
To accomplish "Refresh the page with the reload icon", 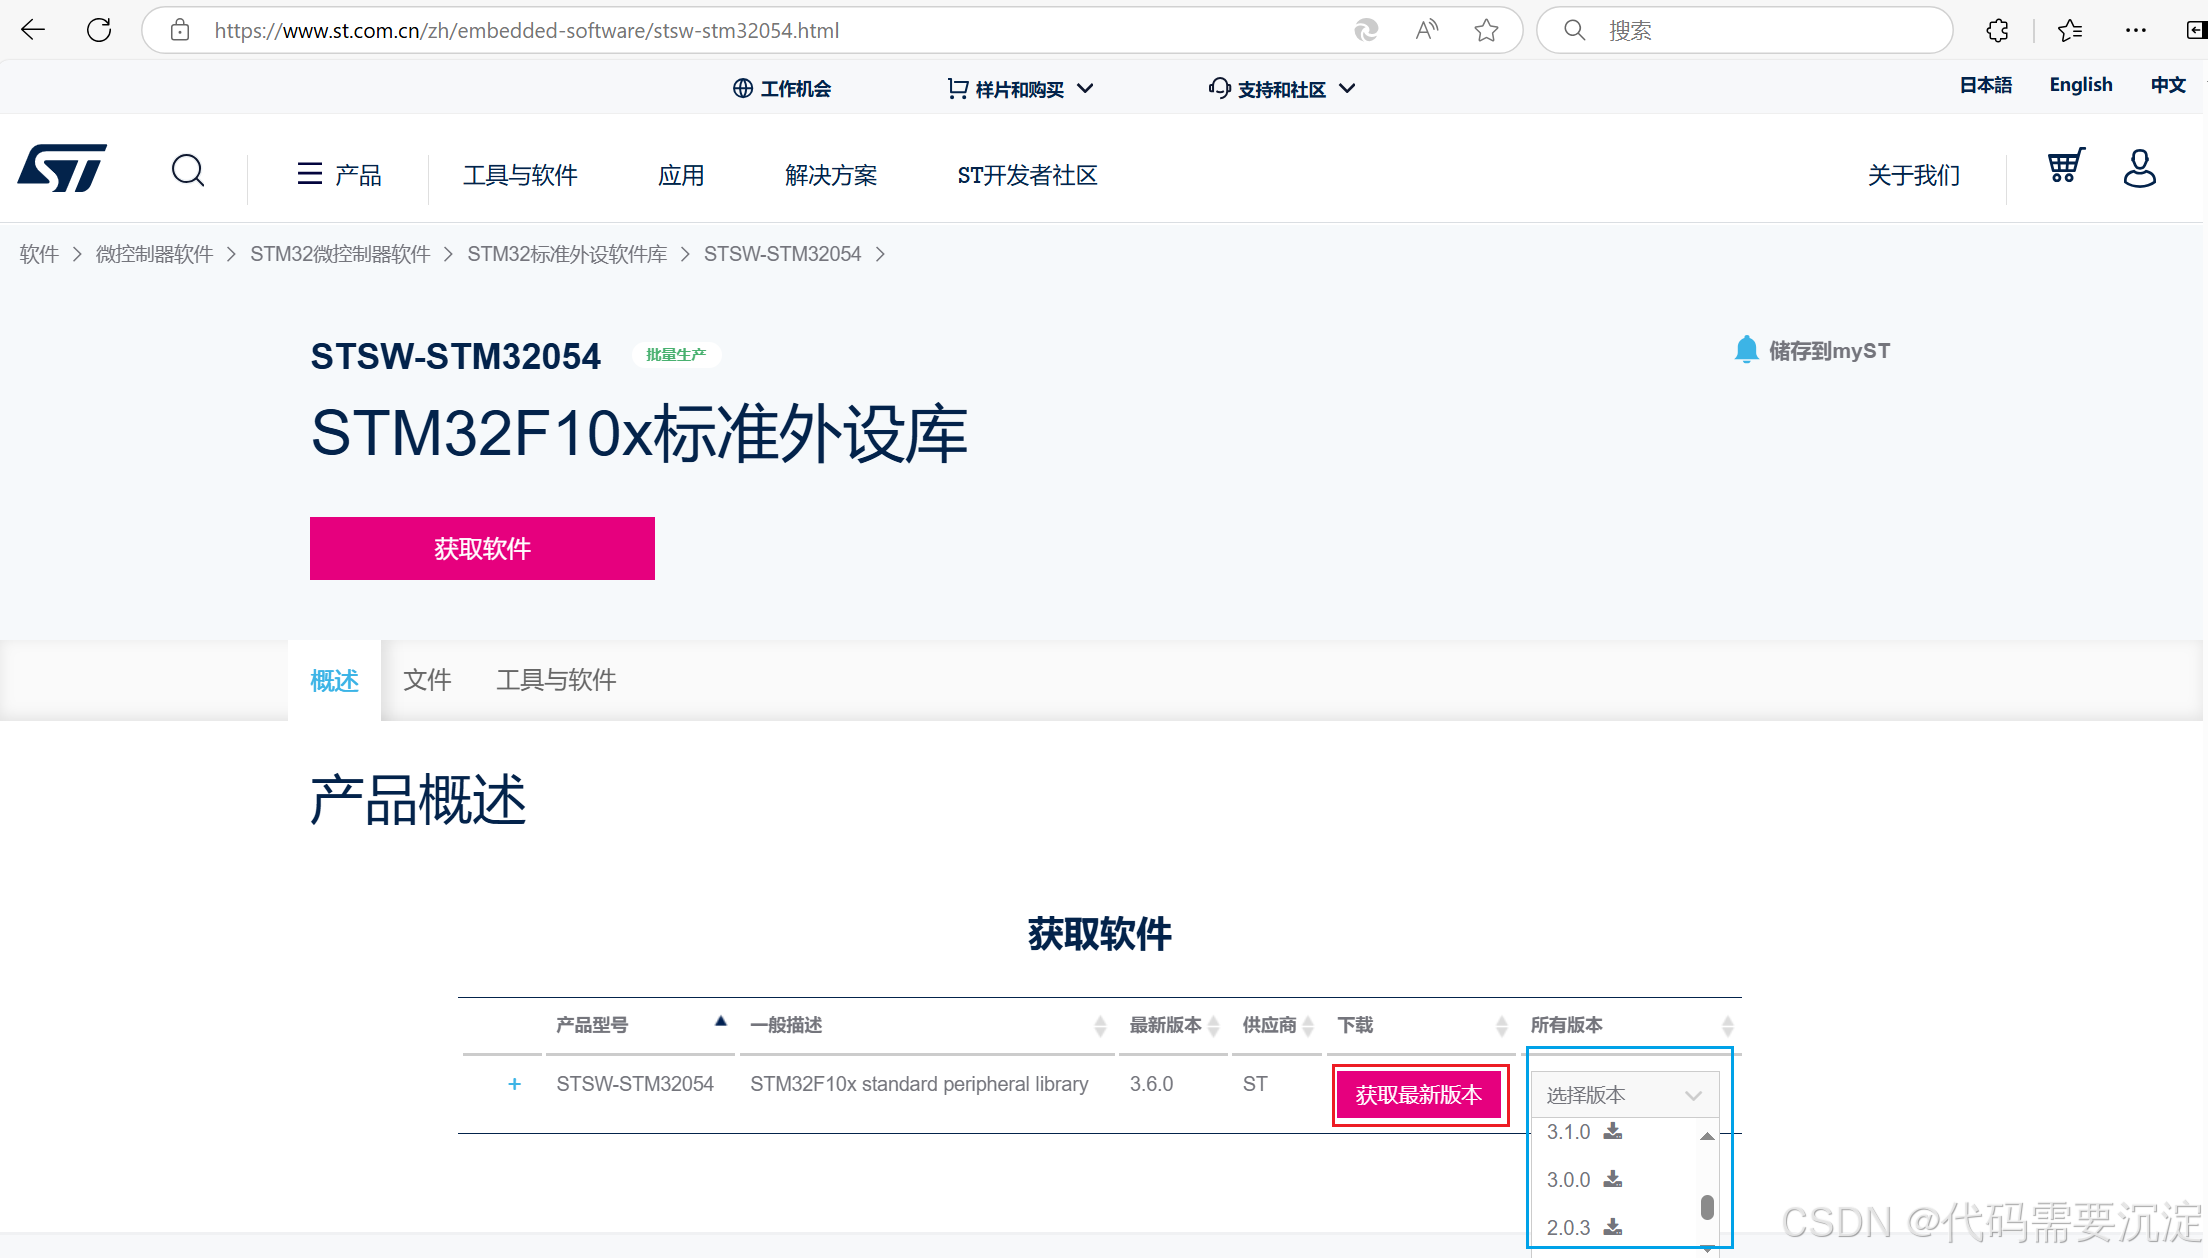I will click(x=99, y=31).
